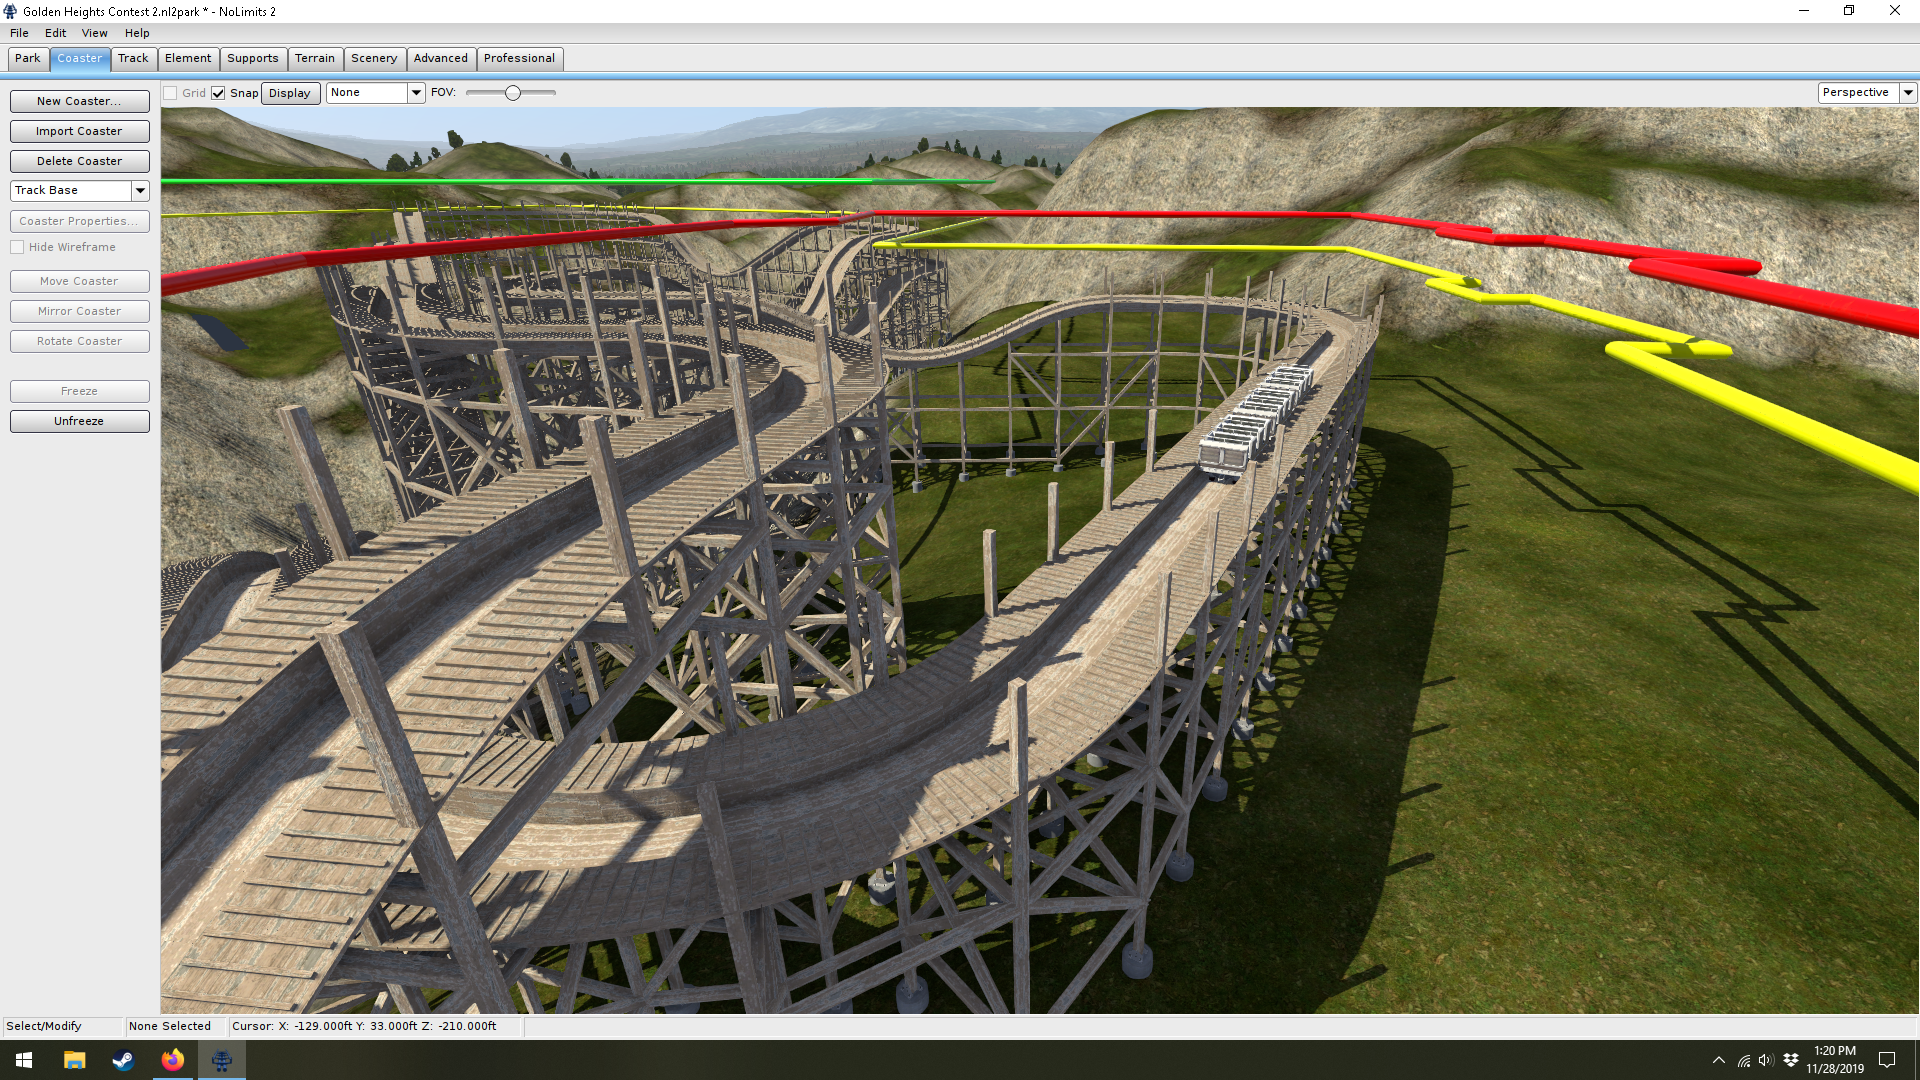1920x1080 pixels.
Task: Enable the Grid checkbox
Action: pyautogui.click(x=171, y=93)
